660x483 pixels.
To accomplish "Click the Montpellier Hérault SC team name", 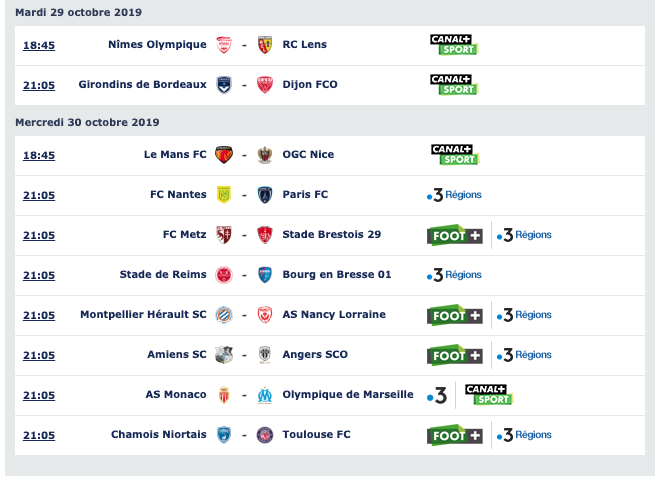I will (143, 315).
